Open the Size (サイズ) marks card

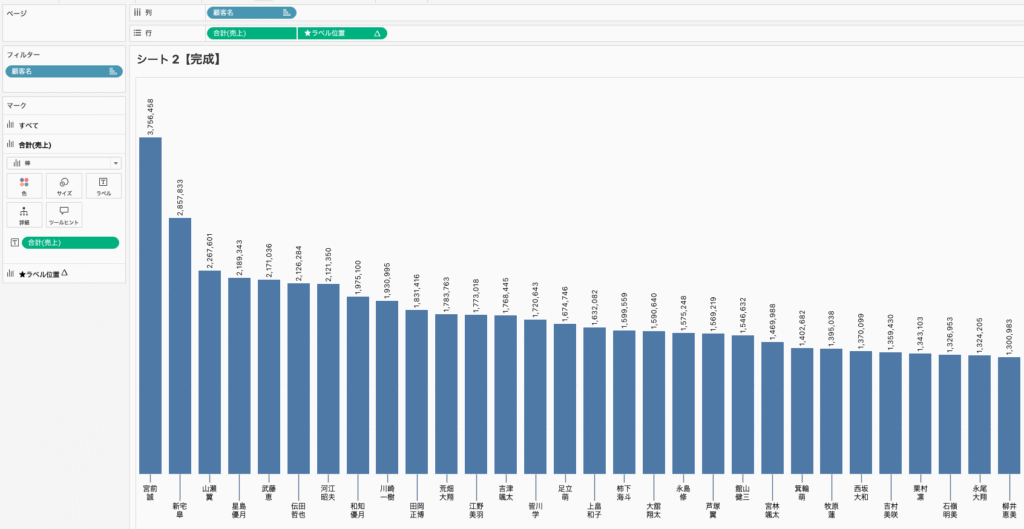coord(64,186)
